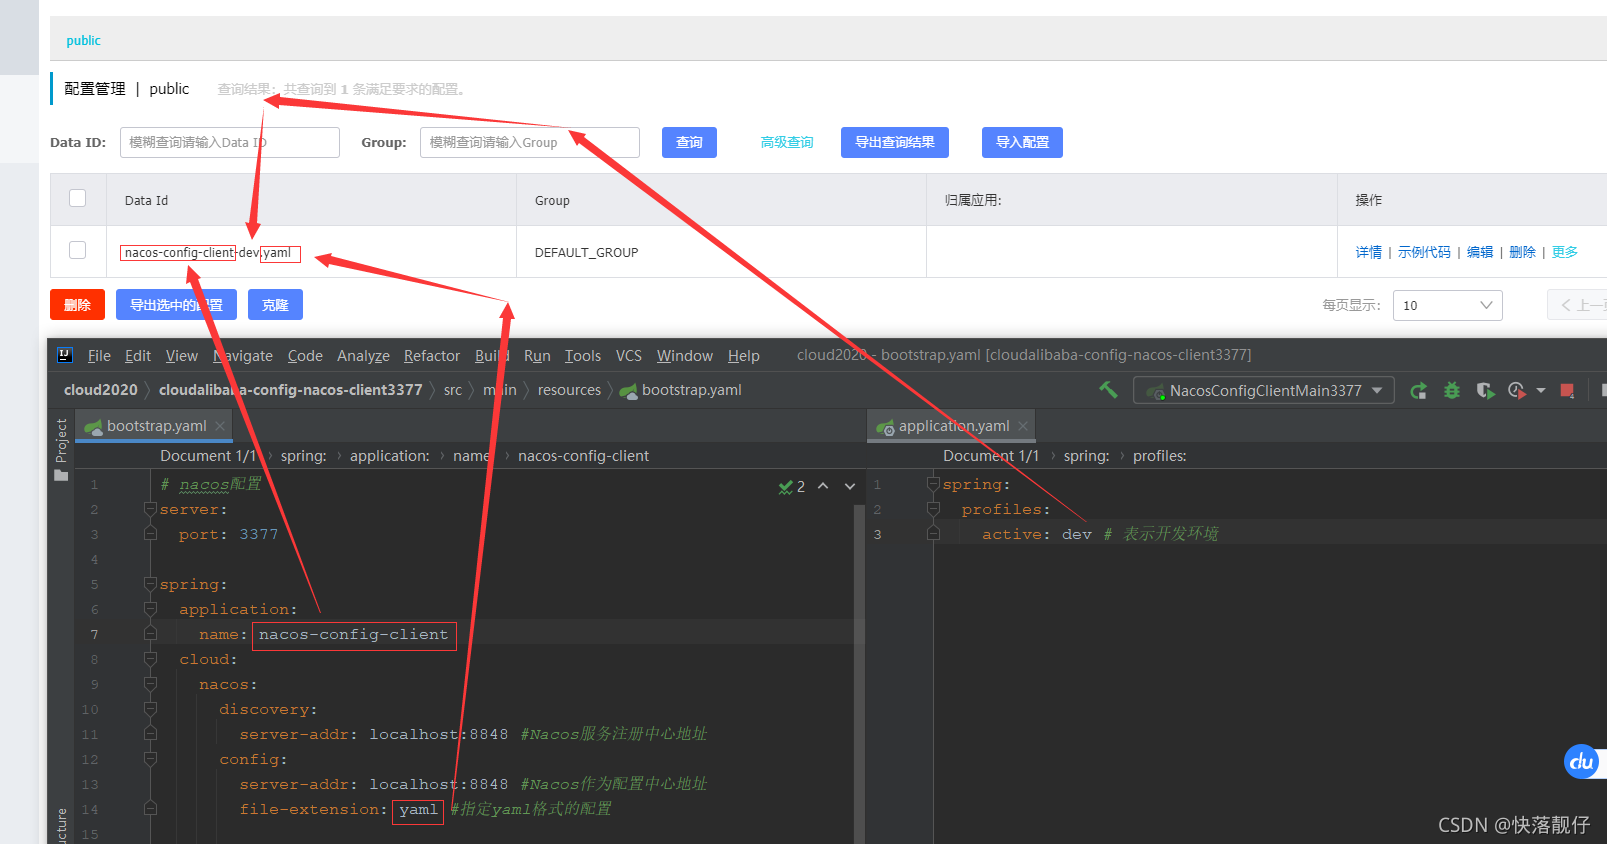Tick the checkbox for nacos-config-client-dev.yaml row
Image resolution: width=1607 pixels, height=844 pixels.
click(77, 250)
